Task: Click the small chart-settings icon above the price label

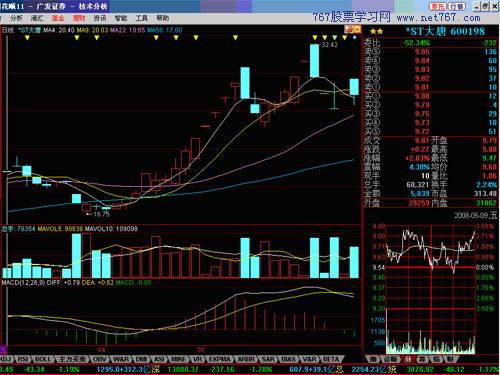Action: click(x=353, y=30)
